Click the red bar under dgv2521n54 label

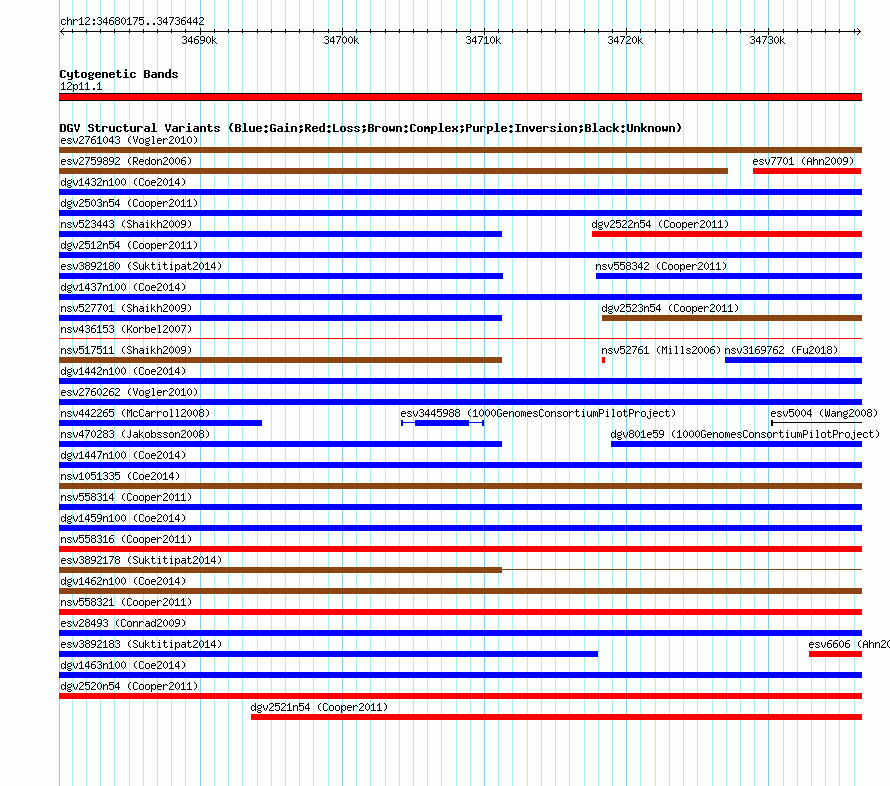(556, 717)
